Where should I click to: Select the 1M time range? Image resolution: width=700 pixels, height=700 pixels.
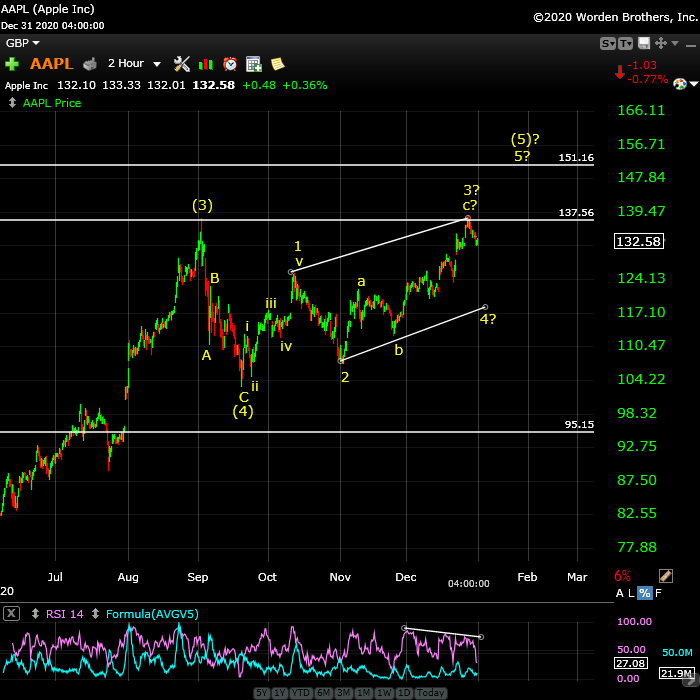click(x=363, y=692)
